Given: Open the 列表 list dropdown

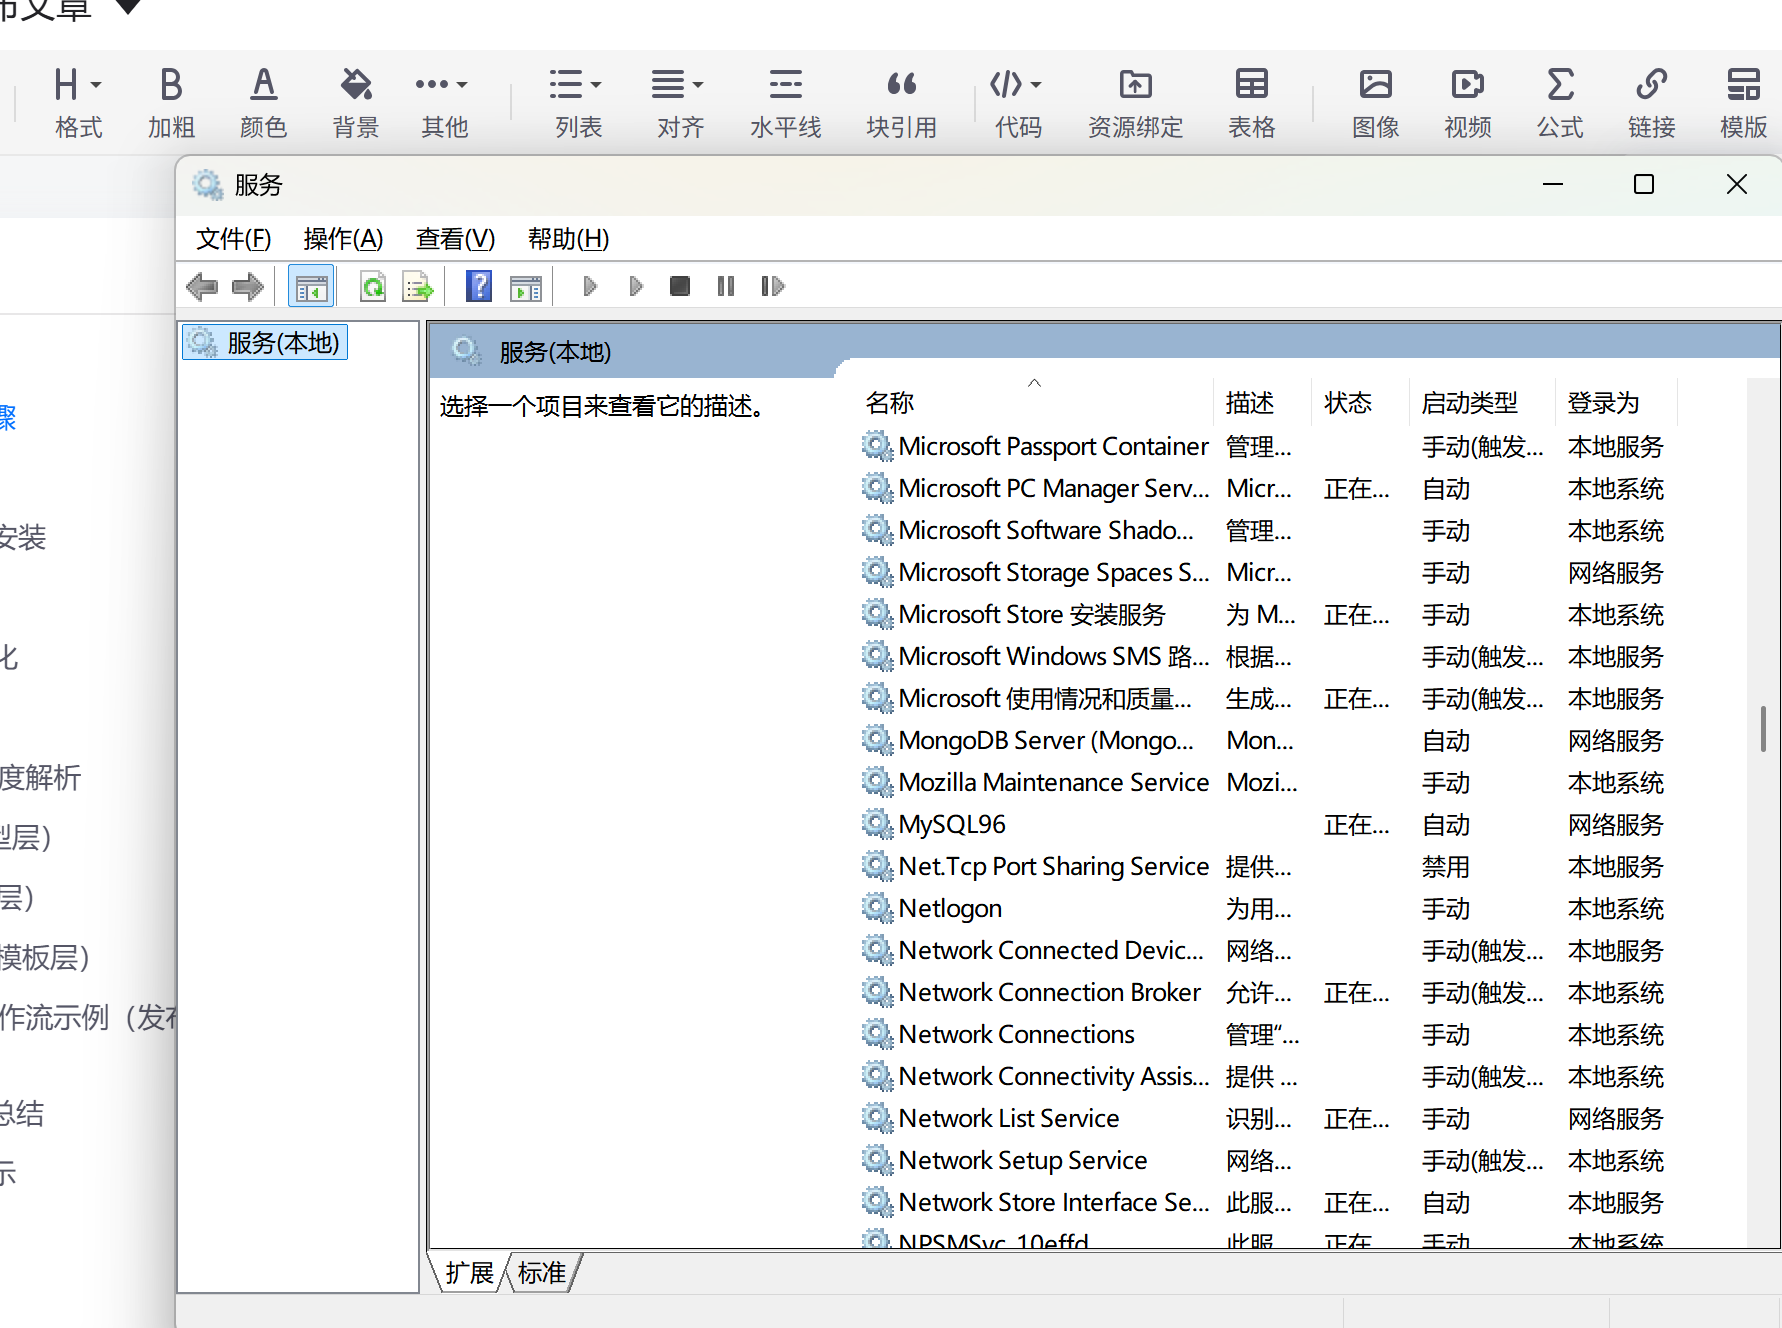Looking at the screenshot, I should point(578,103).
